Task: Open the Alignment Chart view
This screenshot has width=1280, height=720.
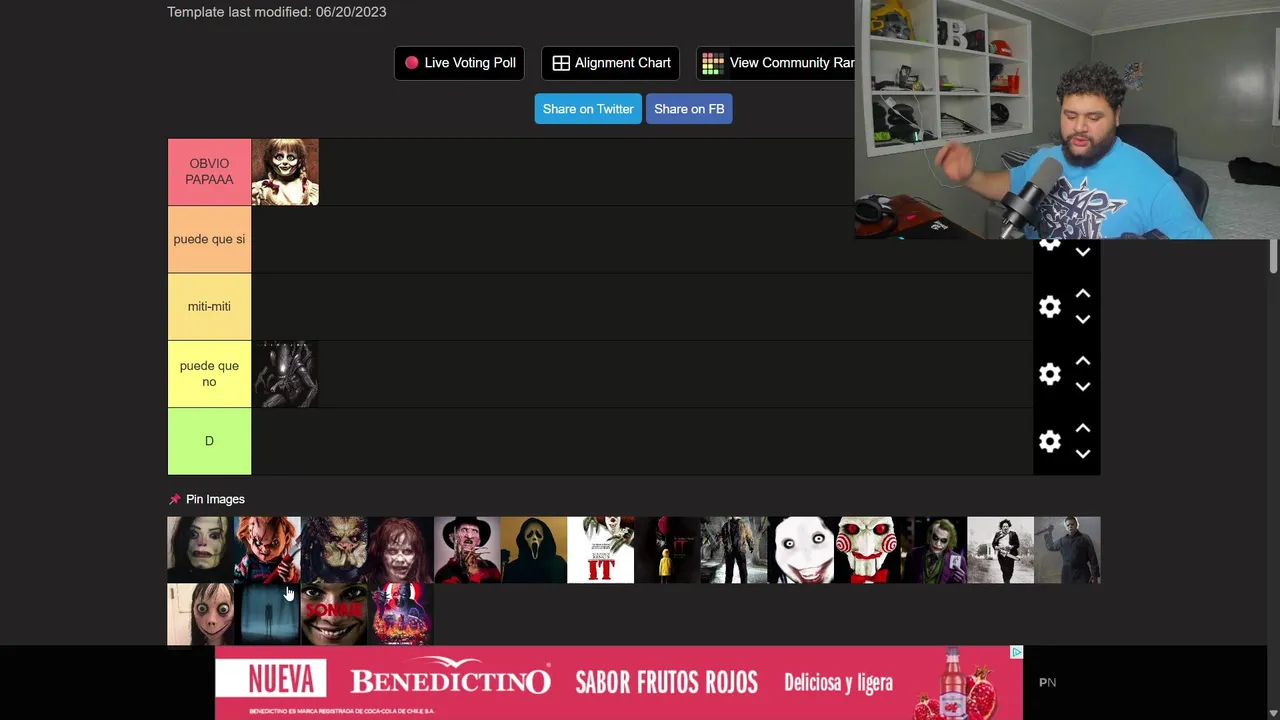Action: (611, 63)
